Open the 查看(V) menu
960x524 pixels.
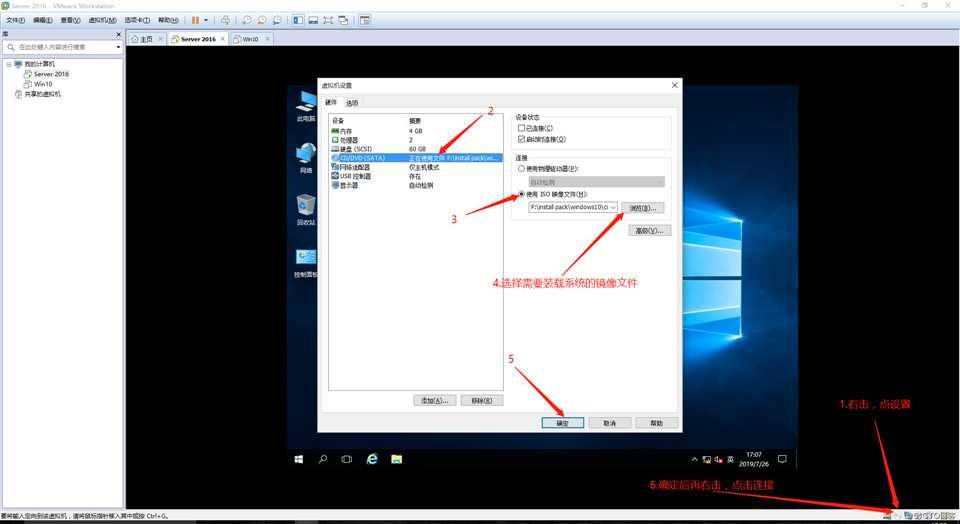[x=70, y=20]
